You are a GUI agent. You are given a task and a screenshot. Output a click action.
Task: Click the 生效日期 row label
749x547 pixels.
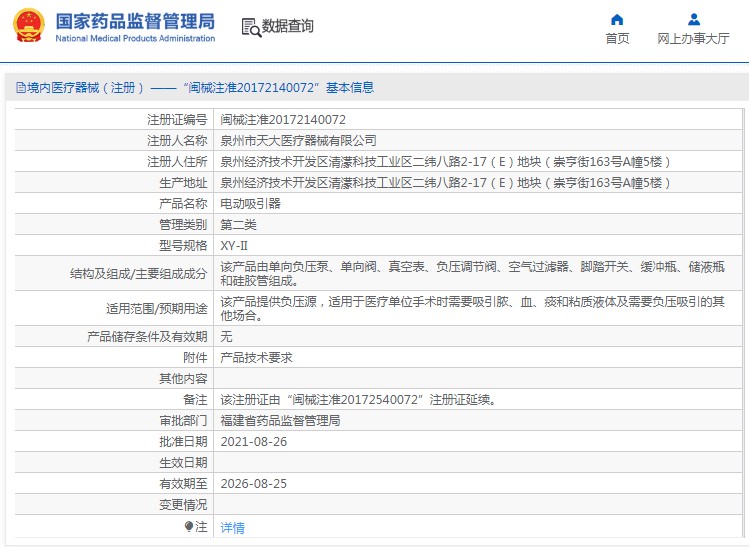[x=183, y=462]
